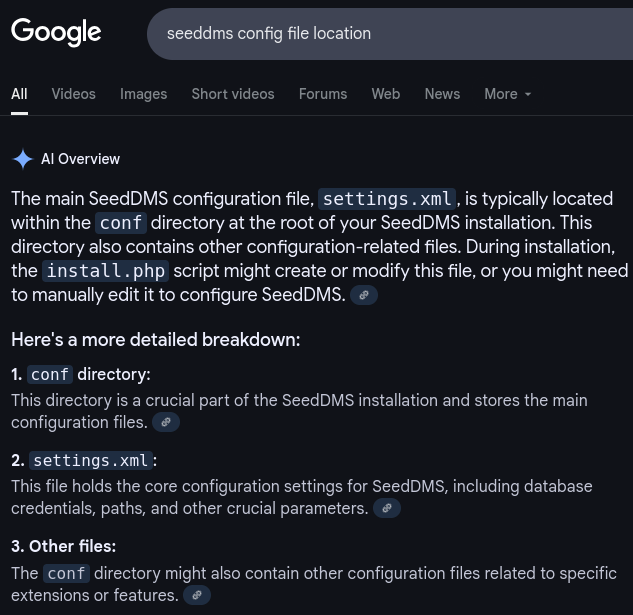The height and width of the screenshot is (615, 633).
Task: Open the Short videos tab
Action: (232, 94)
